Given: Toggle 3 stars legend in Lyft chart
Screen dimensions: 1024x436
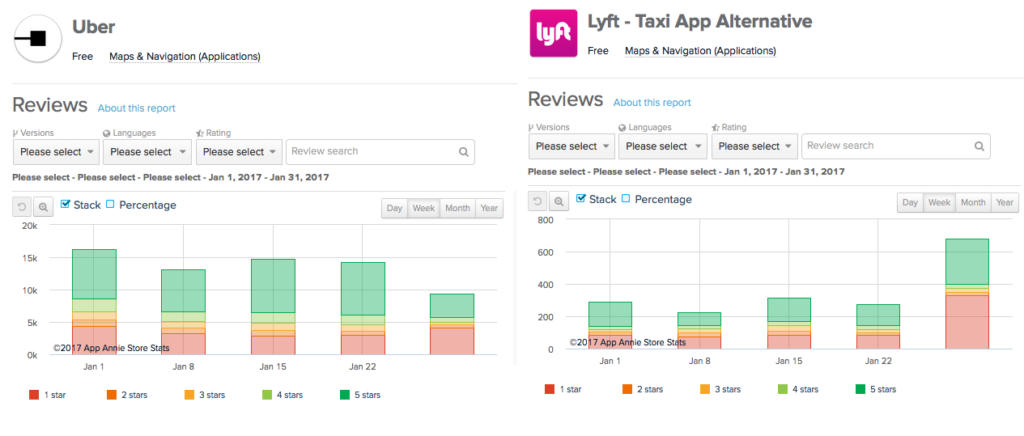Looking at the screenshot, I should 720,389.
